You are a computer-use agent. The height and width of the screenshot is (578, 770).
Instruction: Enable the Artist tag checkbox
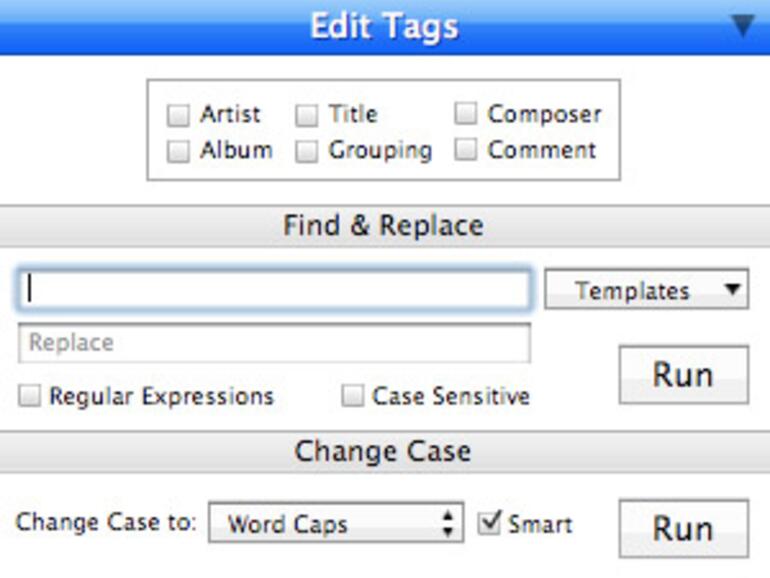click(178, 116)
